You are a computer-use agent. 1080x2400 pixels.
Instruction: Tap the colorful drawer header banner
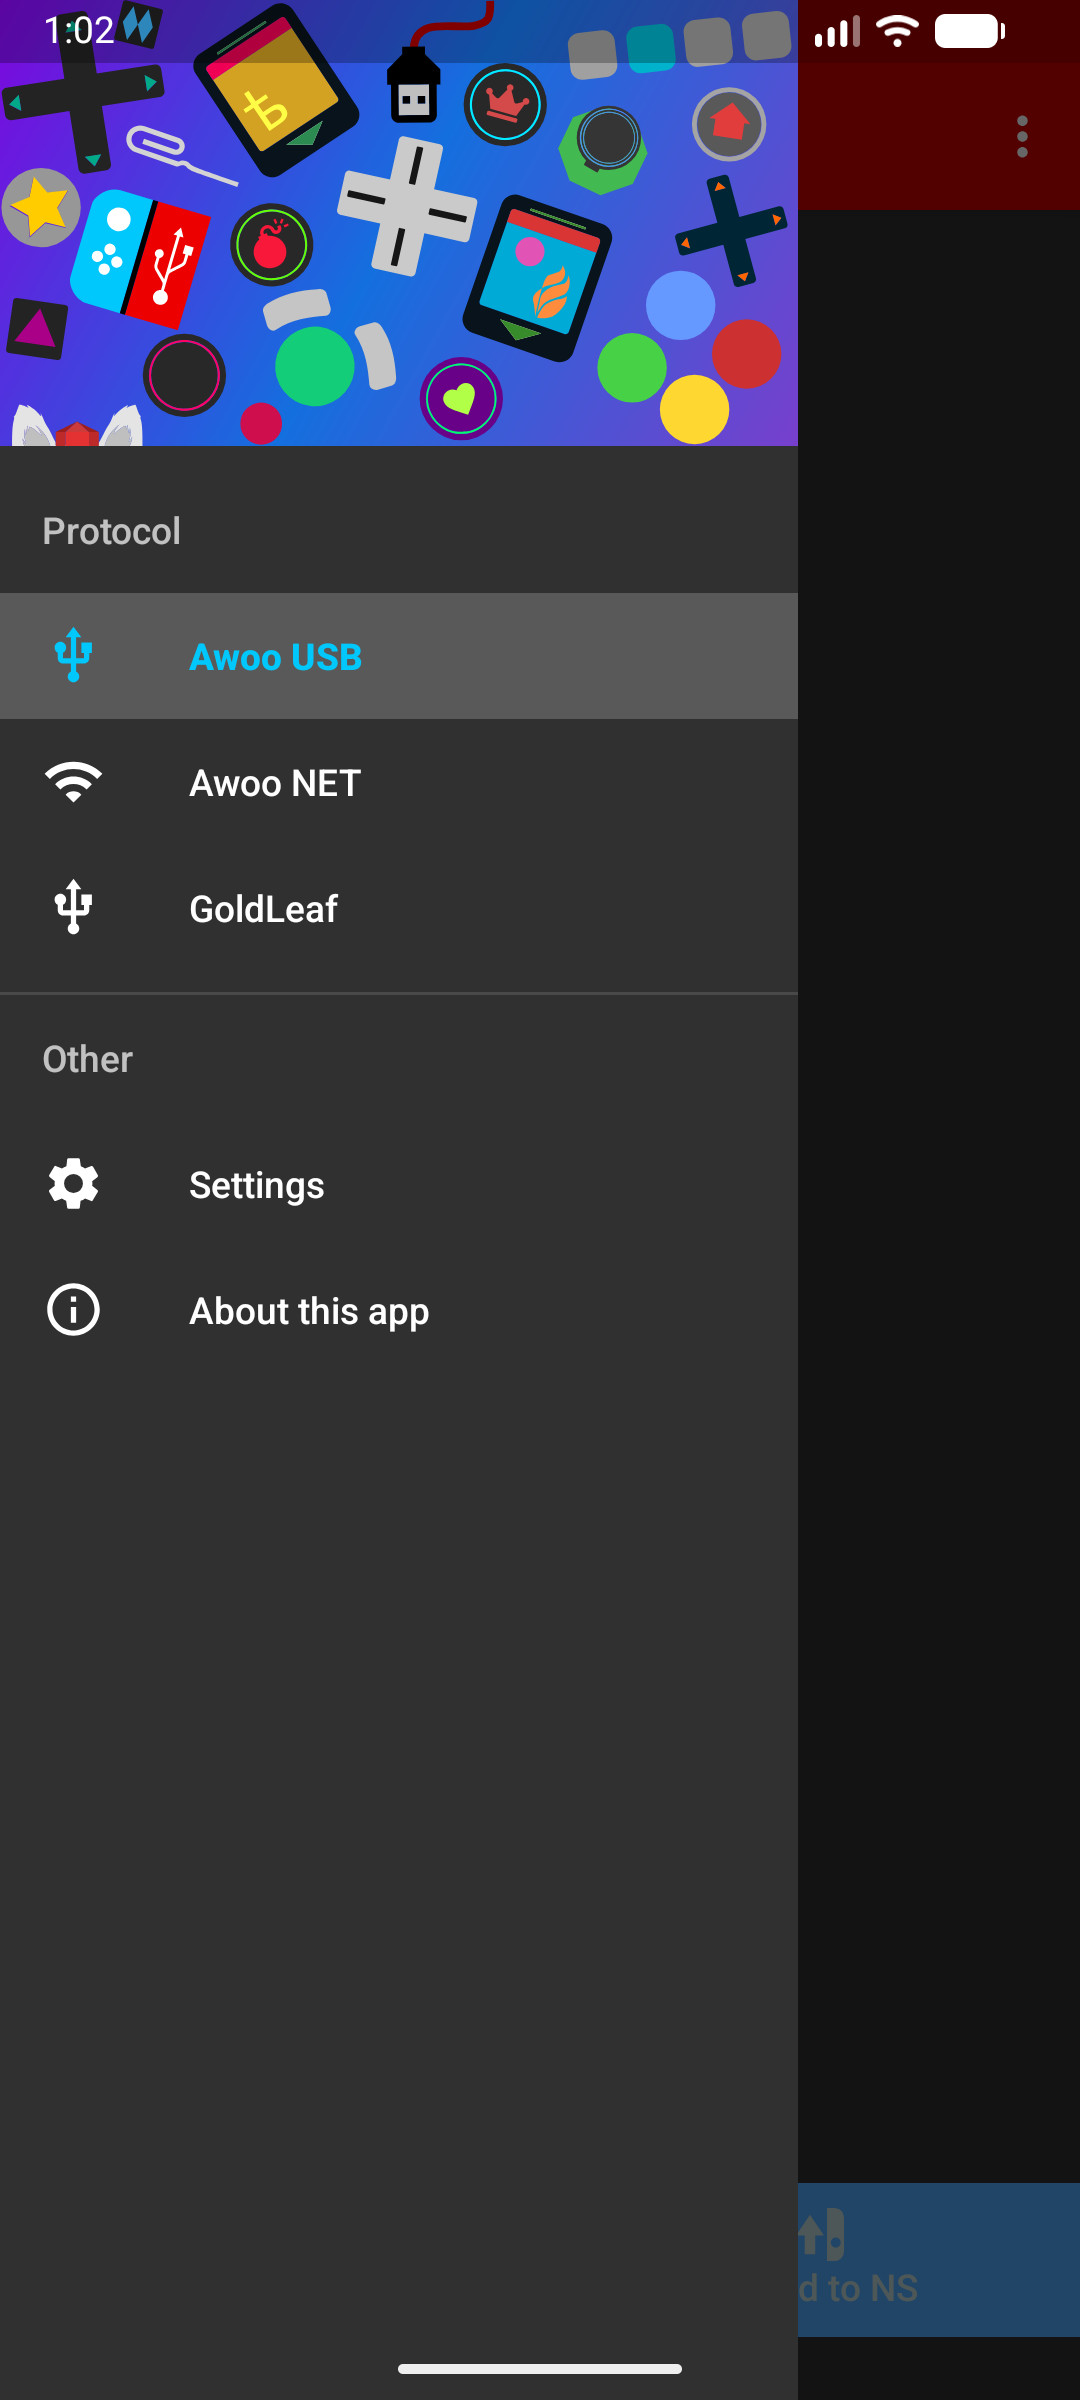coord(399,223)
